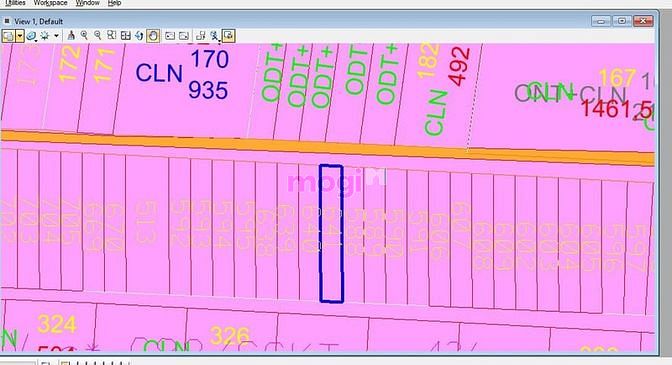The image size is (672, 365).
Task: Click the red area value 1461.5
Action: point(617,110)
